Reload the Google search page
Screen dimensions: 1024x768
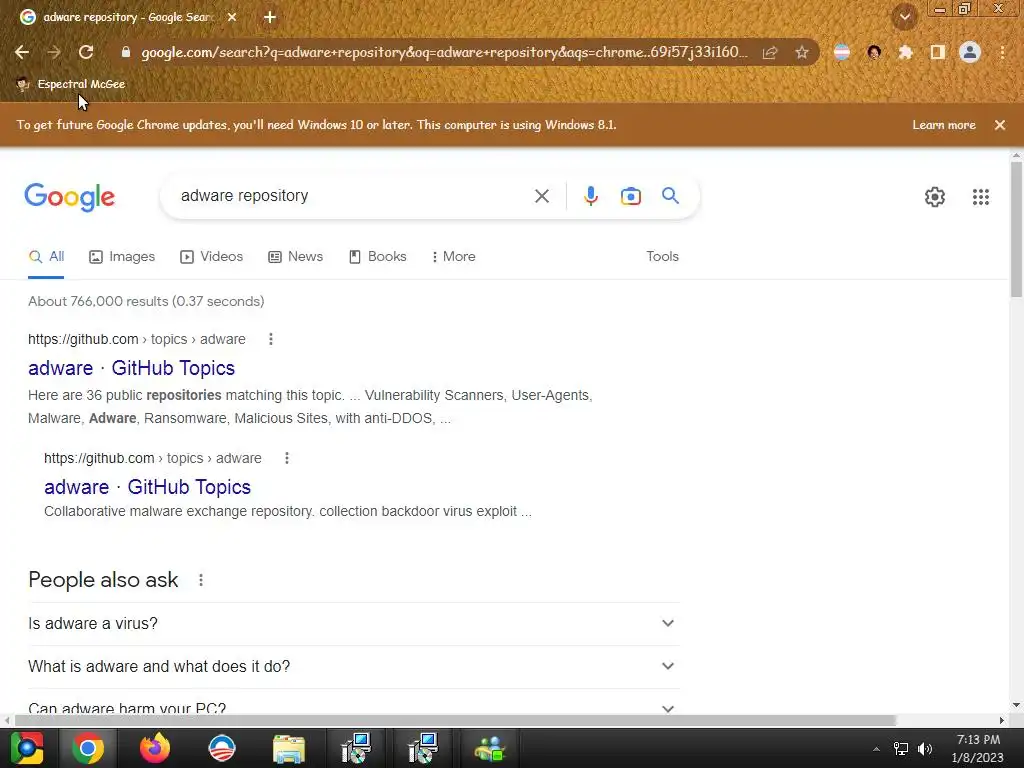point(86,52)
